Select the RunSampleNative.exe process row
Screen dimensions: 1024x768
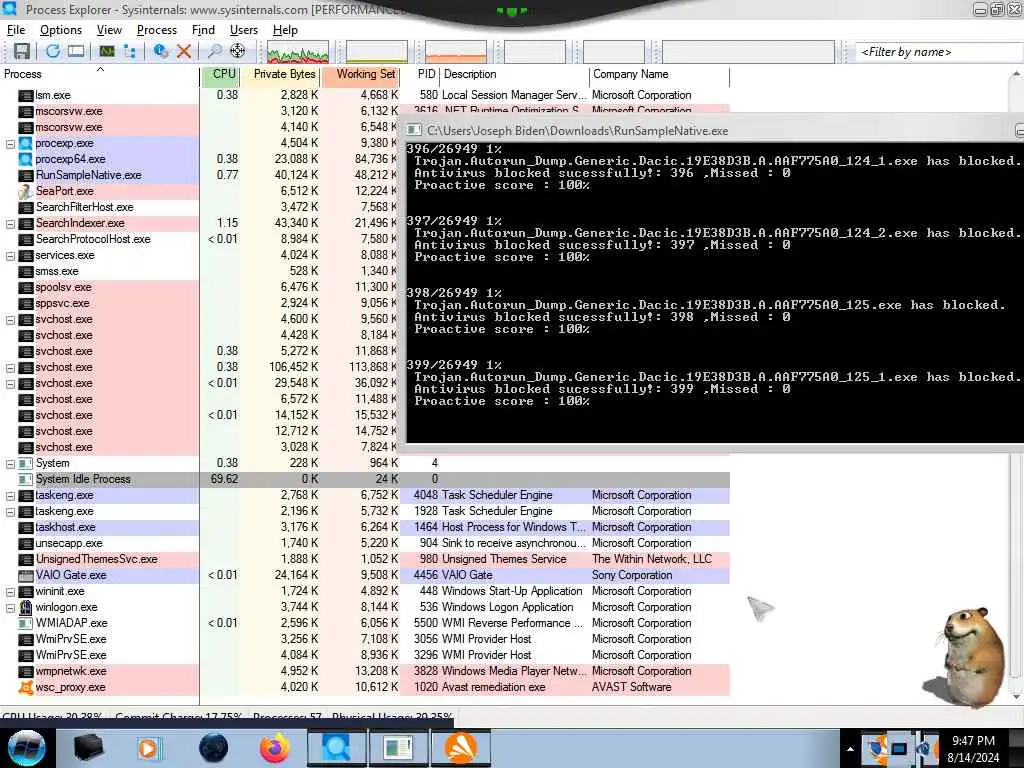(199, 175)
